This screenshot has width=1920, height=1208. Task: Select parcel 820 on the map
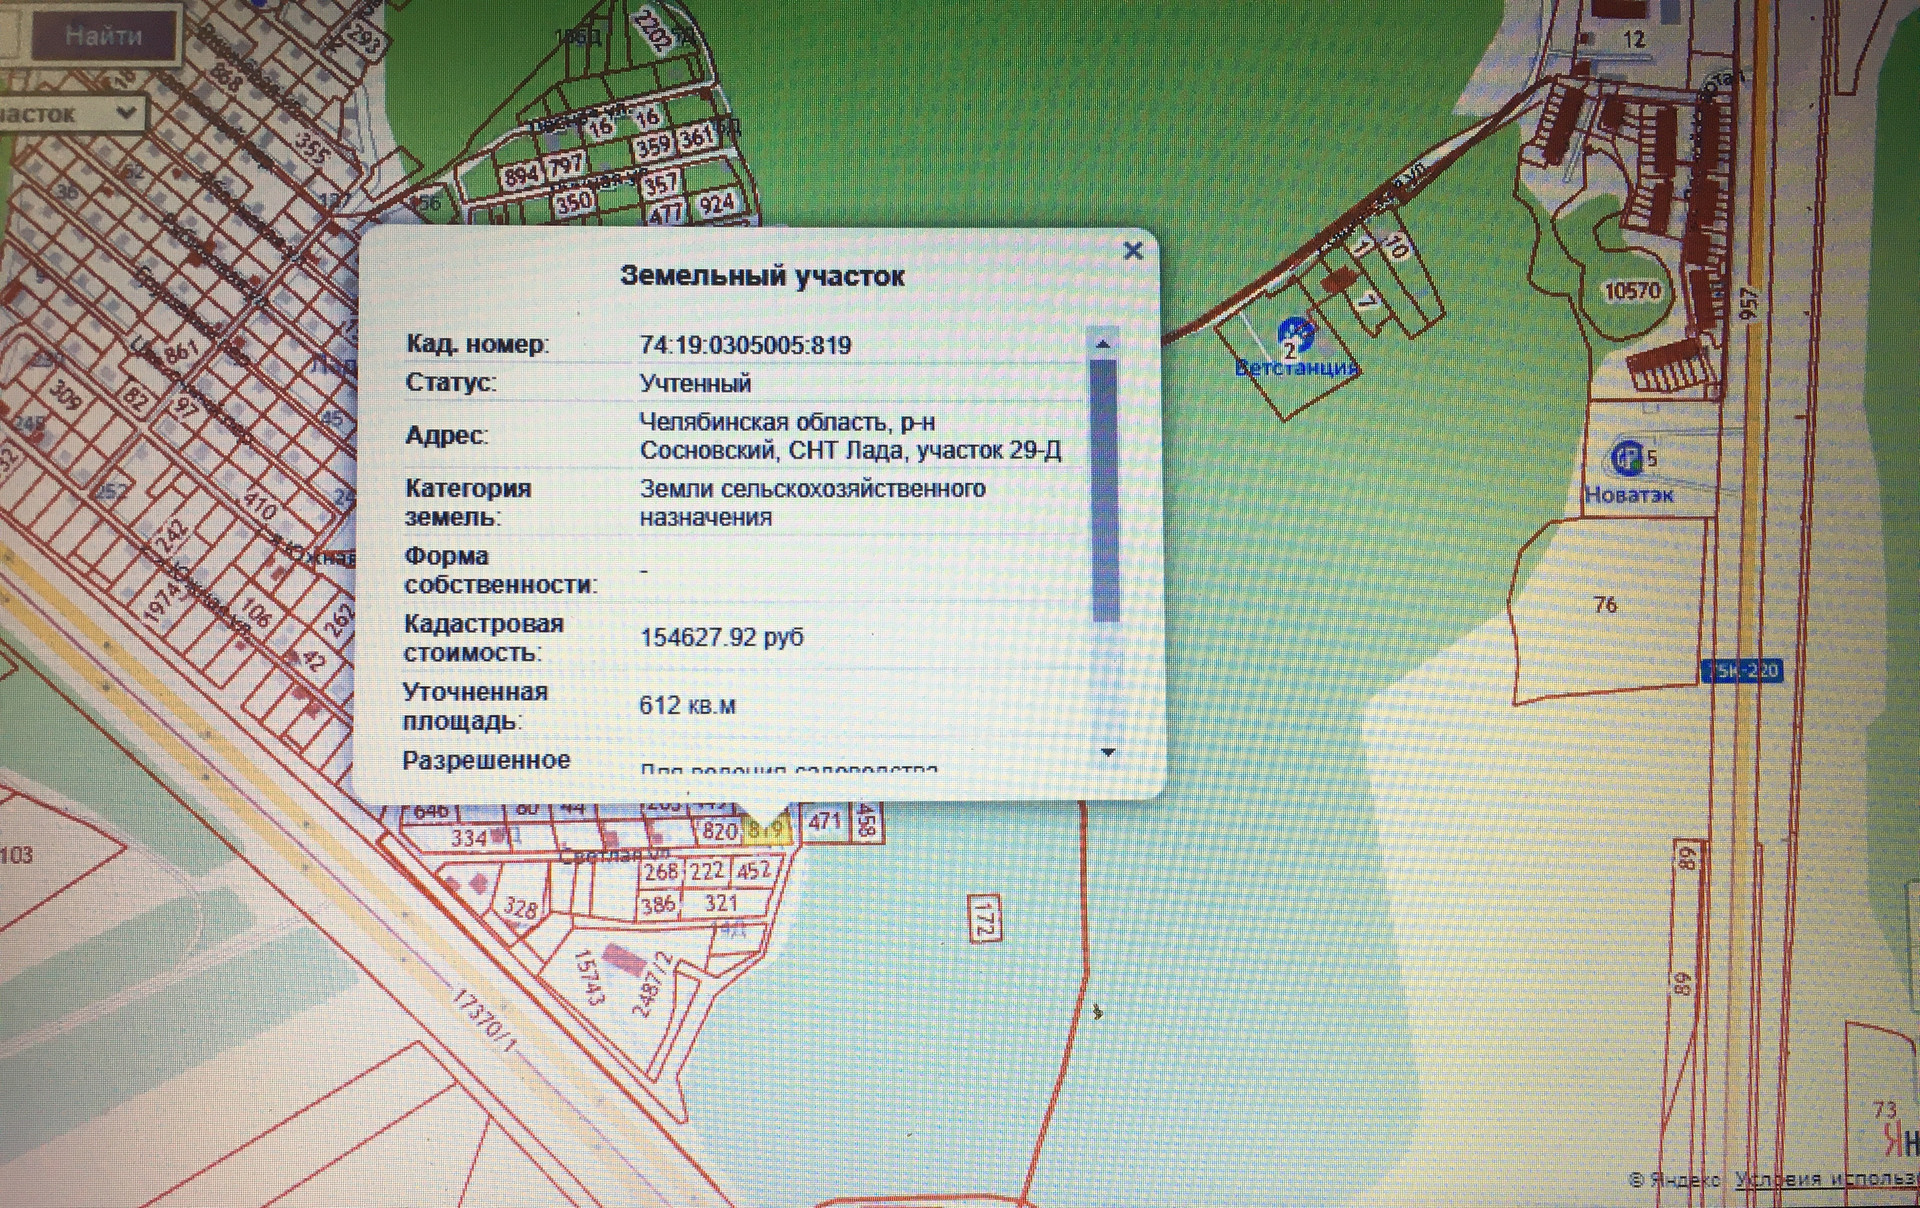coord(720,830)
